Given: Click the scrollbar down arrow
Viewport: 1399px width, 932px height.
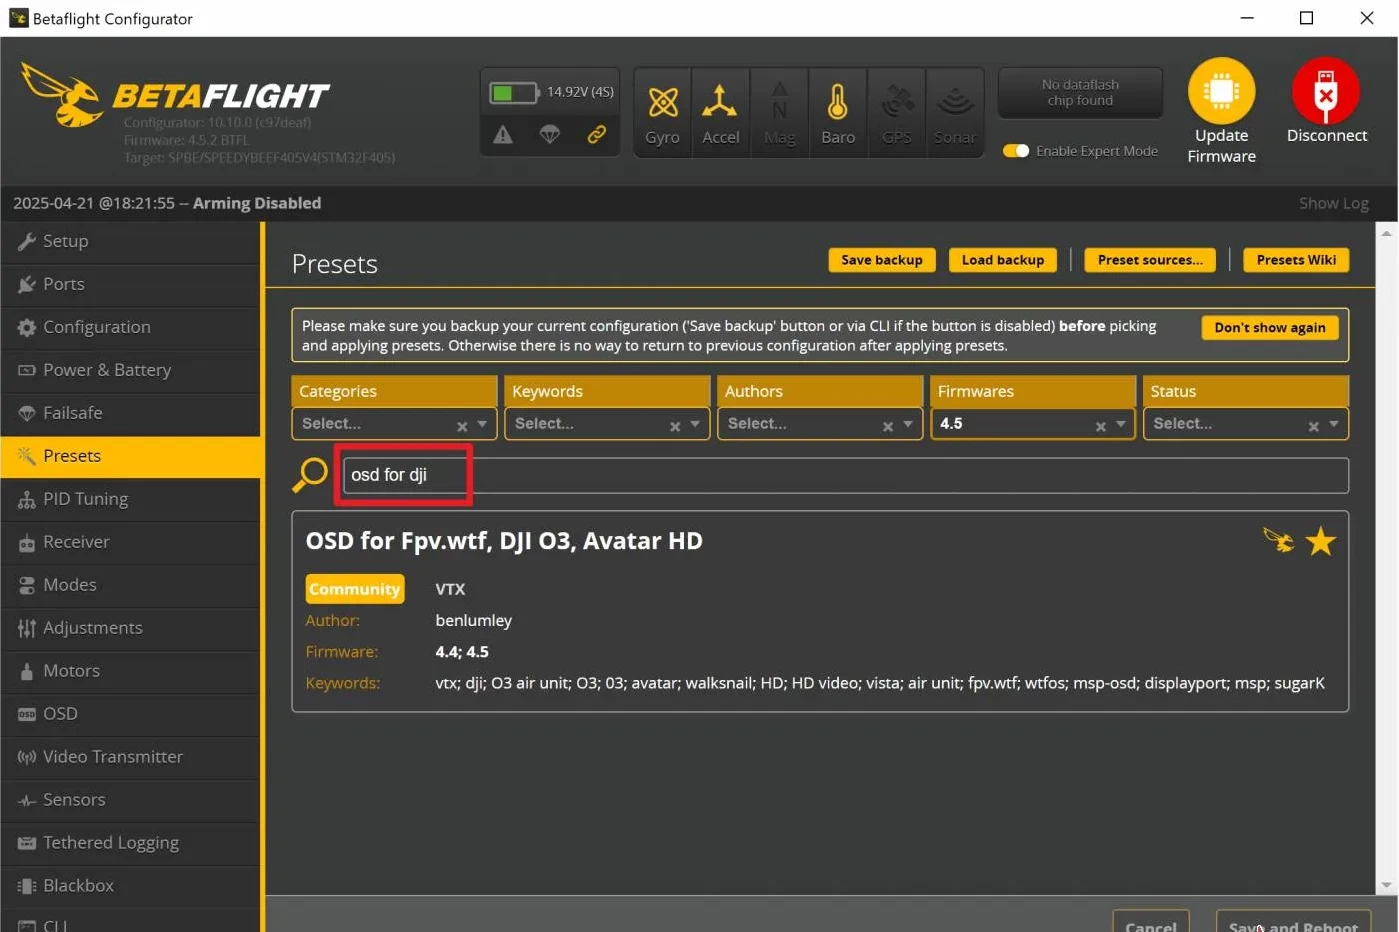Looking at the screenshot, I should pos(1386,886).
